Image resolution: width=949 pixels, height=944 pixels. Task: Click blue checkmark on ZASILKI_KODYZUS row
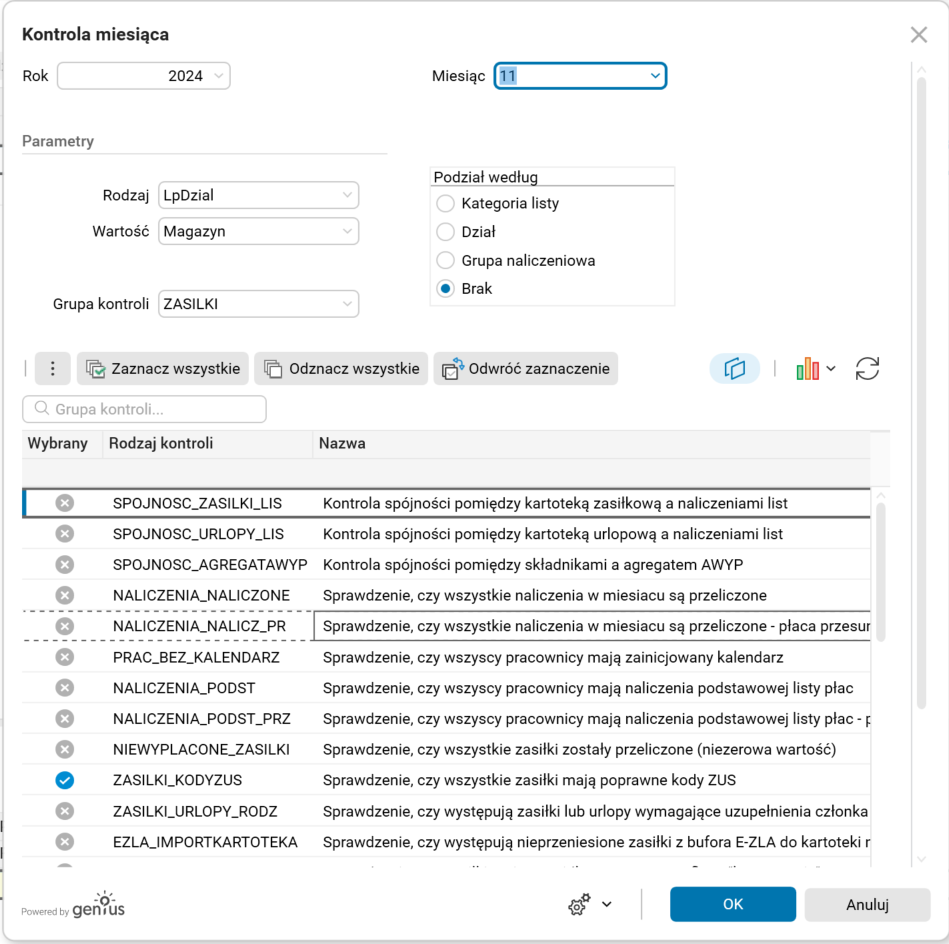coord(65,780)
